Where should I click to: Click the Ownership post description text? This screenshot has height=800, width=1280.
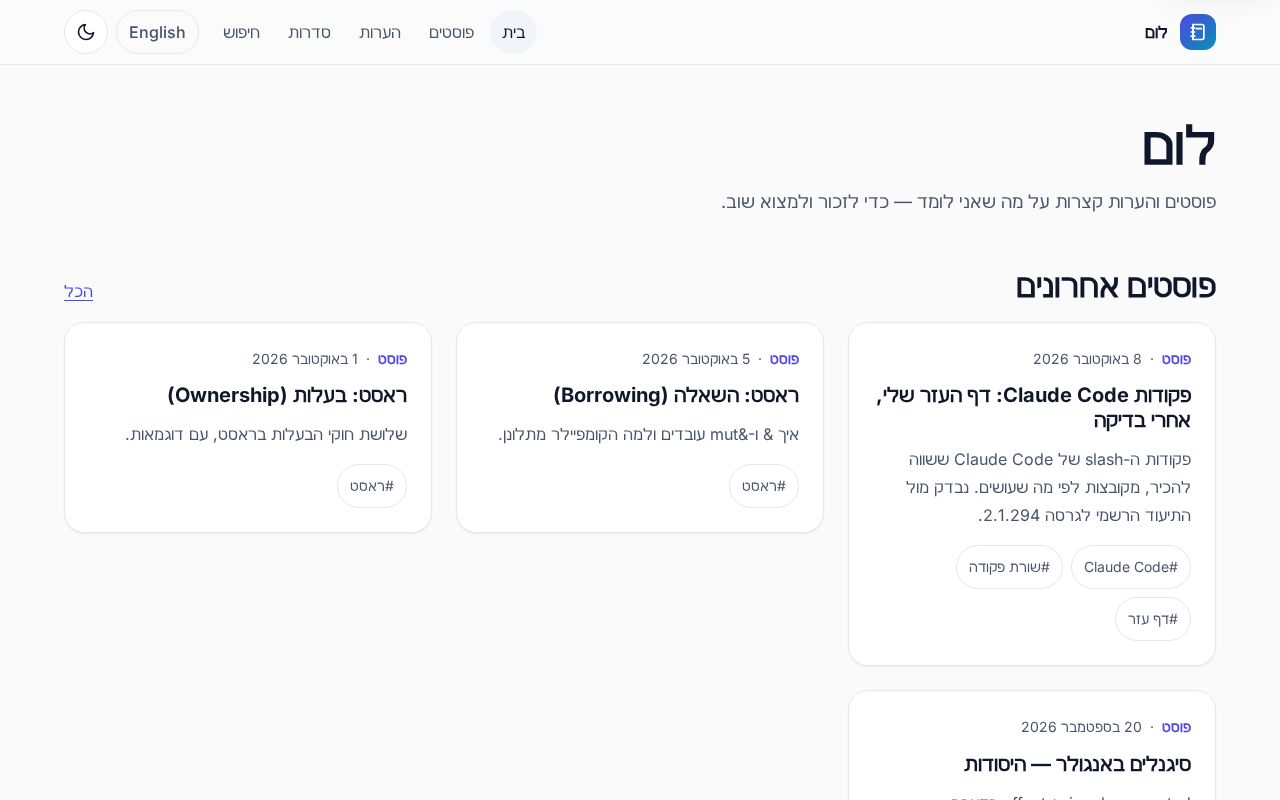click(x=266, y=434)
